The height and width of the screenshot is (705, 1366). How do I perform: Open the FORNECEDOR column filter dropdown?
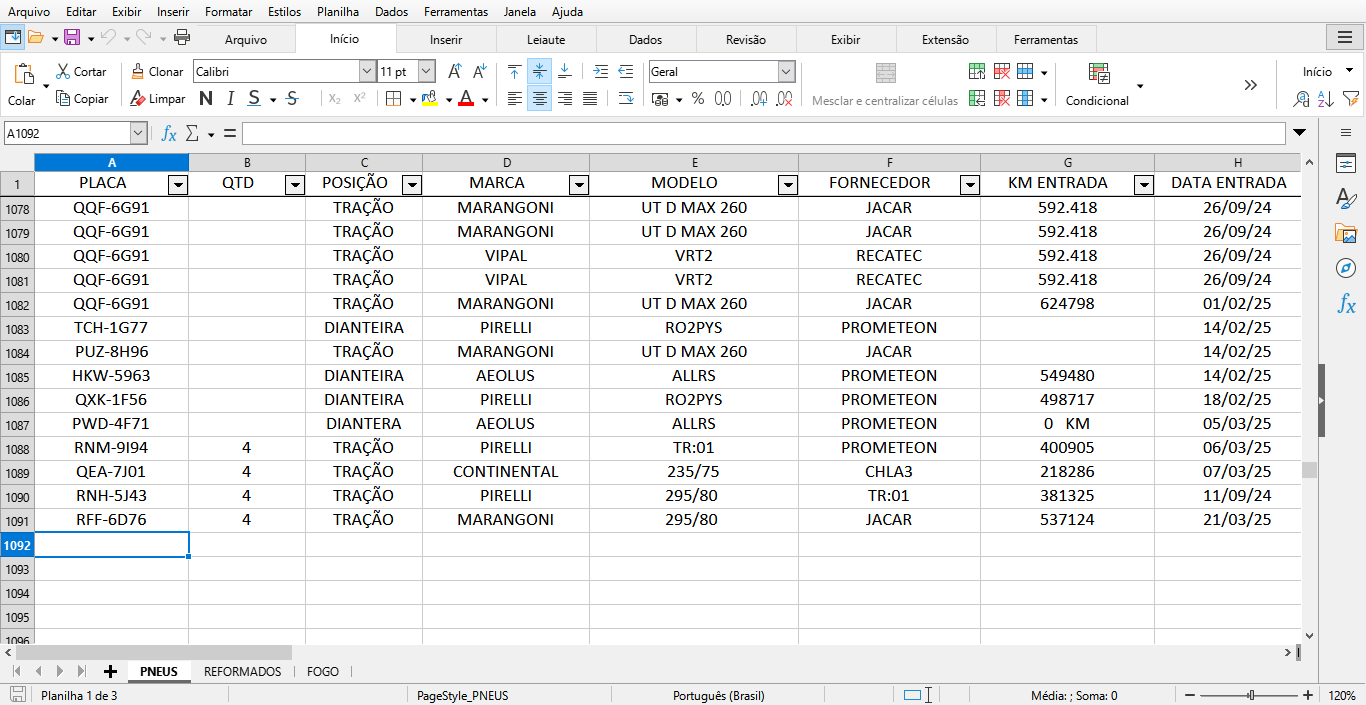(x=969, y=185)
